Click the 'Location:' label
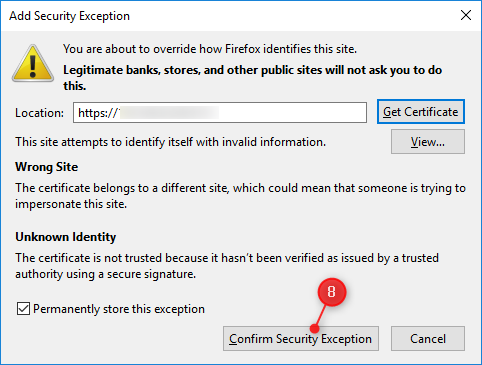482x365 pixels. pos(39,113)
